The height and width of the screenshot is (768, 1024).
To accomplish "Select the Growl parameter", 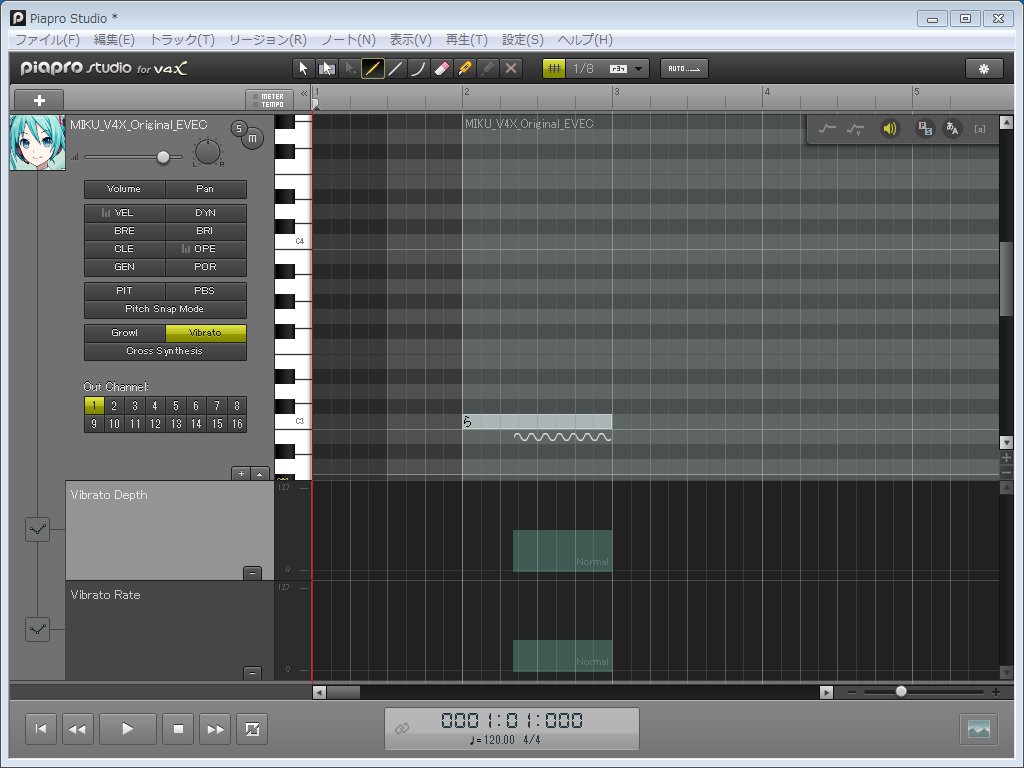I will click(124, 333).
